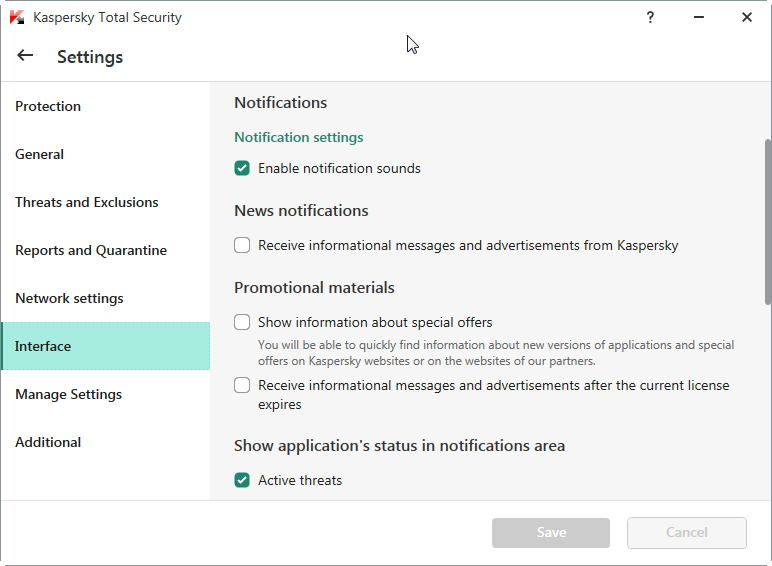Minimize the Kaspersky Total Security window
Screen dimensions: 772x566
[699, 17]
